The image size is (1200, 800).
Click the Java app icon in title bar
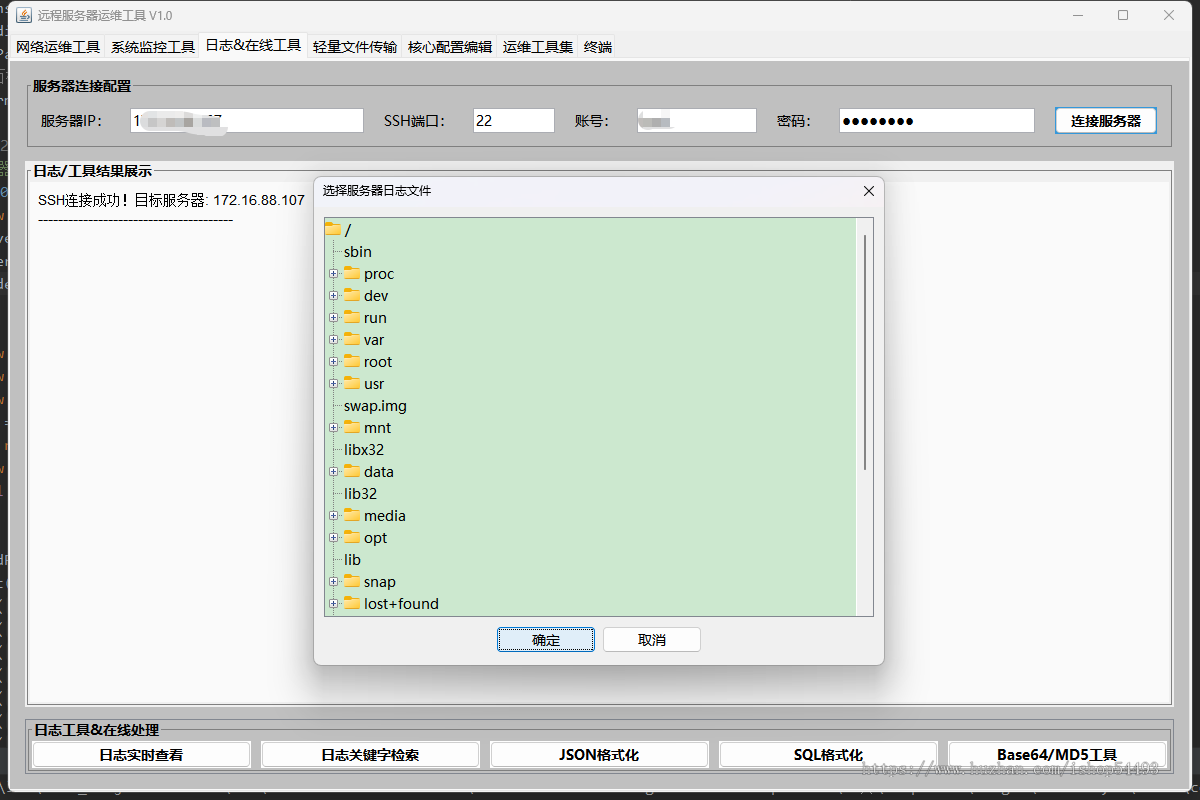click(23, 15)
